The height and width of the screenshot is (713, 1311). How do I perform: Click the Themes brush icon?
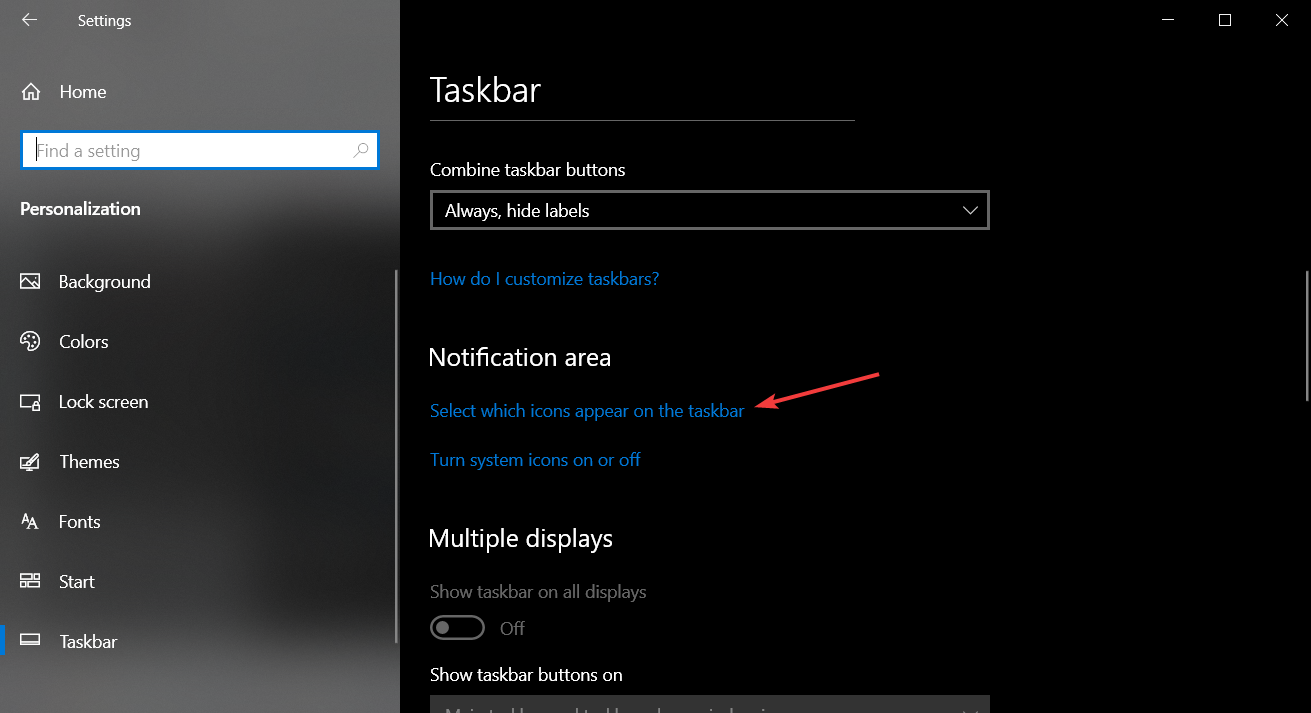[x=30, y=462]
